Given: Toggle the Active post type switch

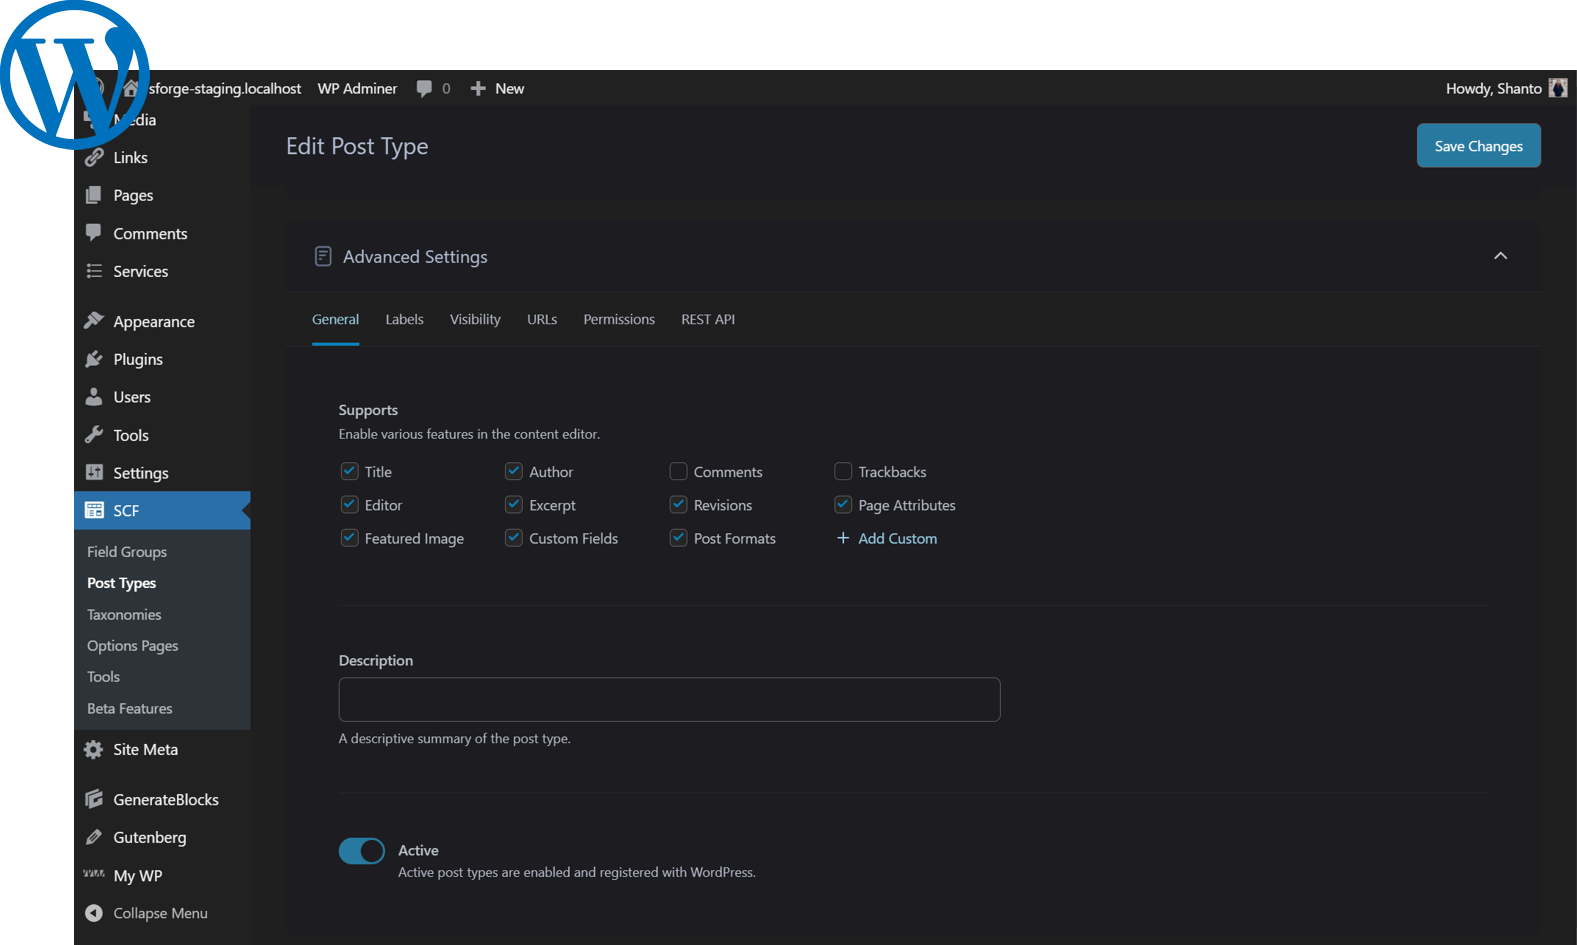Looking at the screenshot, I should coord(362,851).
